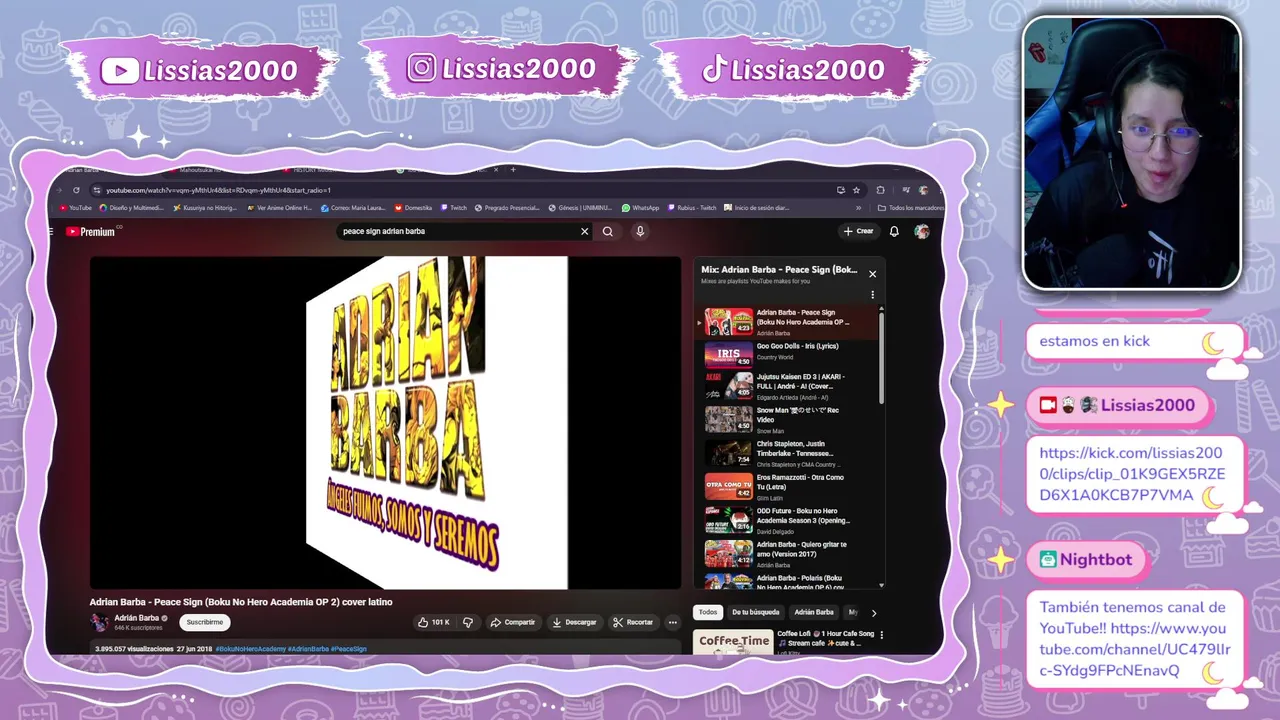The height and width of the screenshot is (720, 1280).
Task: Open the browser extensions puzzle icon
Action: click(x=880, y=190)
